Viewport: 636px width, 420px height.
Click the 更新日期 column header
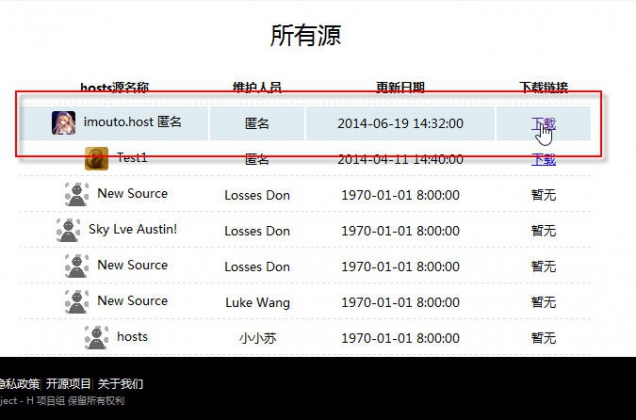tap(400, 88)
